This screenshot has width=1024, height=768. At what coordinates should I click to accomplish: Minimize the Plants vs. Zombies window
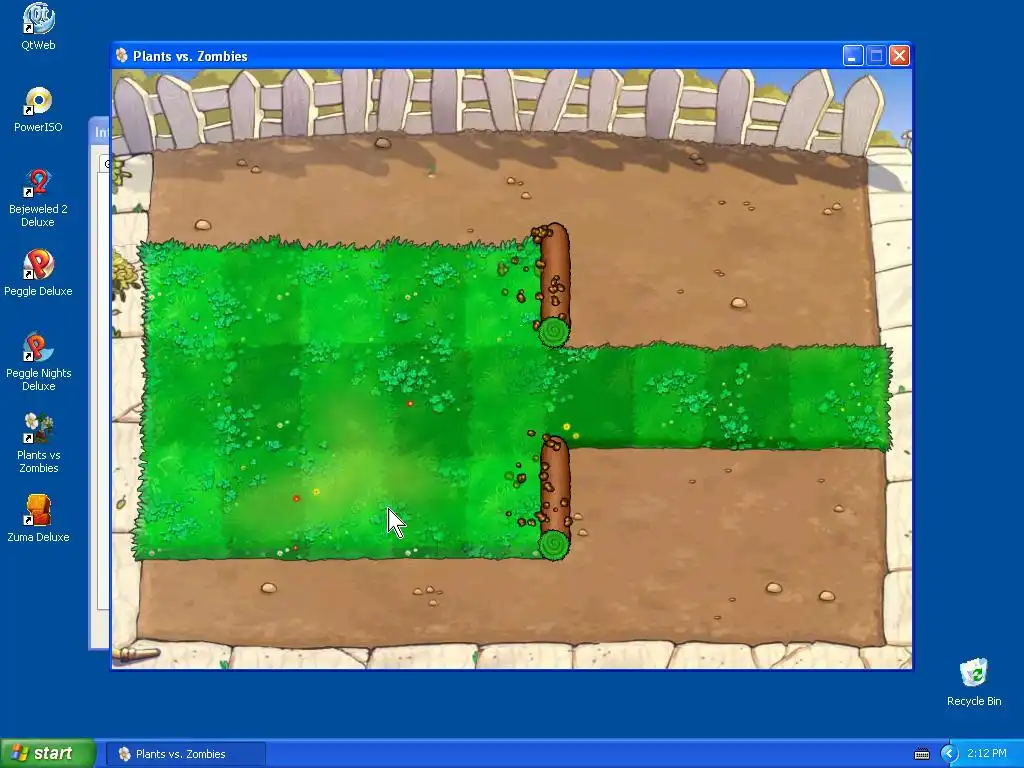point(853,56)
